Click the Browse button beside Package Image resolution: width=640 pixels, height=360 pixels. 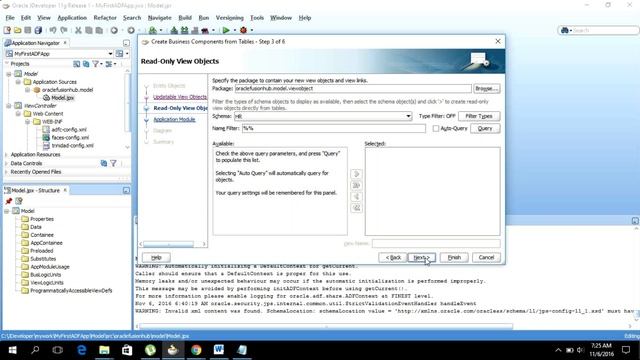point(487,89)
